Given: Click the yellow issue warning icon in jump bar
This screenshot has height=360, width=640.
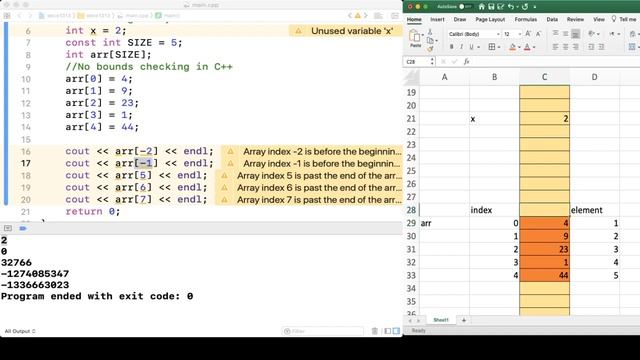Looking at the screenshot, I should click(x=358, y=16).
